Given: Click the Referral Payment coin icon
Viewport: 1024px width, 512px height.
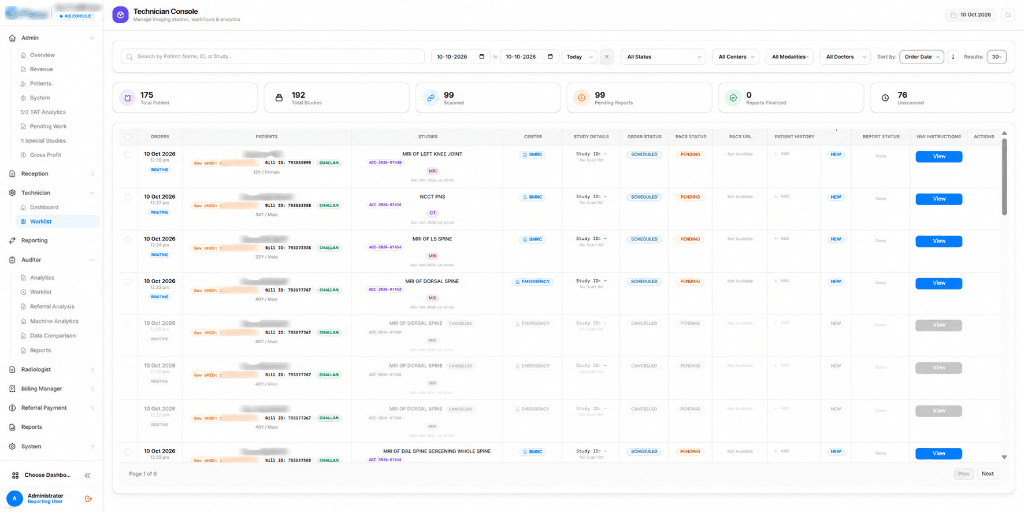Looking at the screenshot, I should 12,408.
